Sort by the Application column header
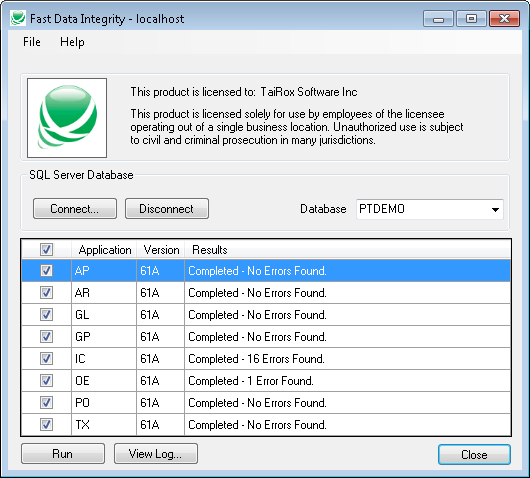The width and height of the screenshot is (530, 478). click(x=104, y=250)
